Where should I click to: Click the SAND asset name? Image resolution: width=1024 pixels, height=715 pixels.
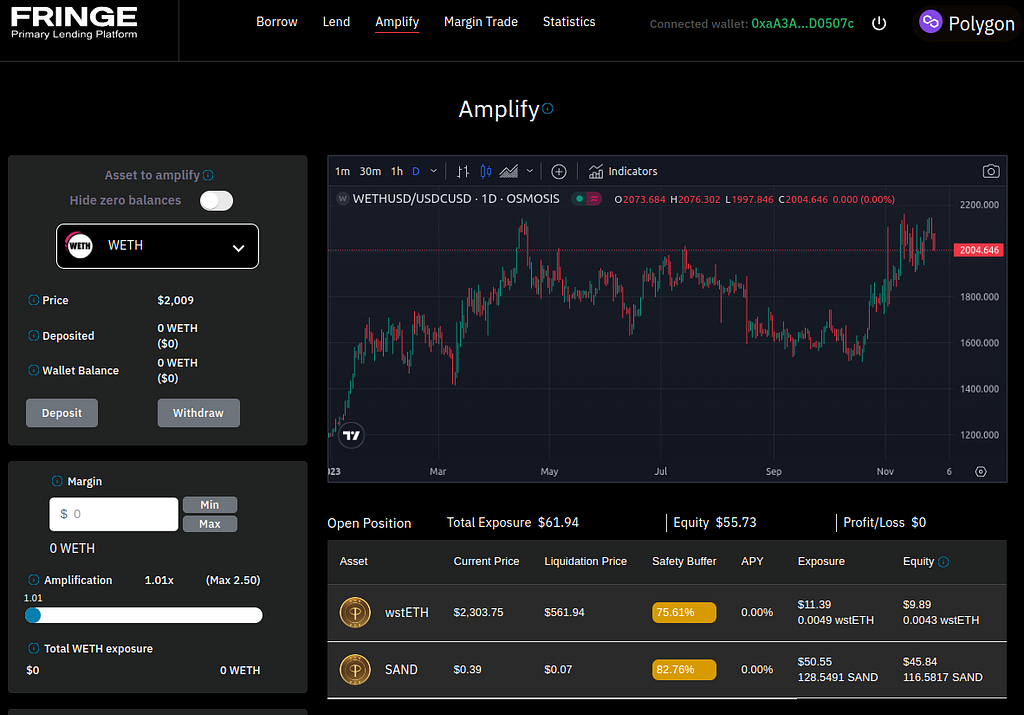[x=401, y=669]
